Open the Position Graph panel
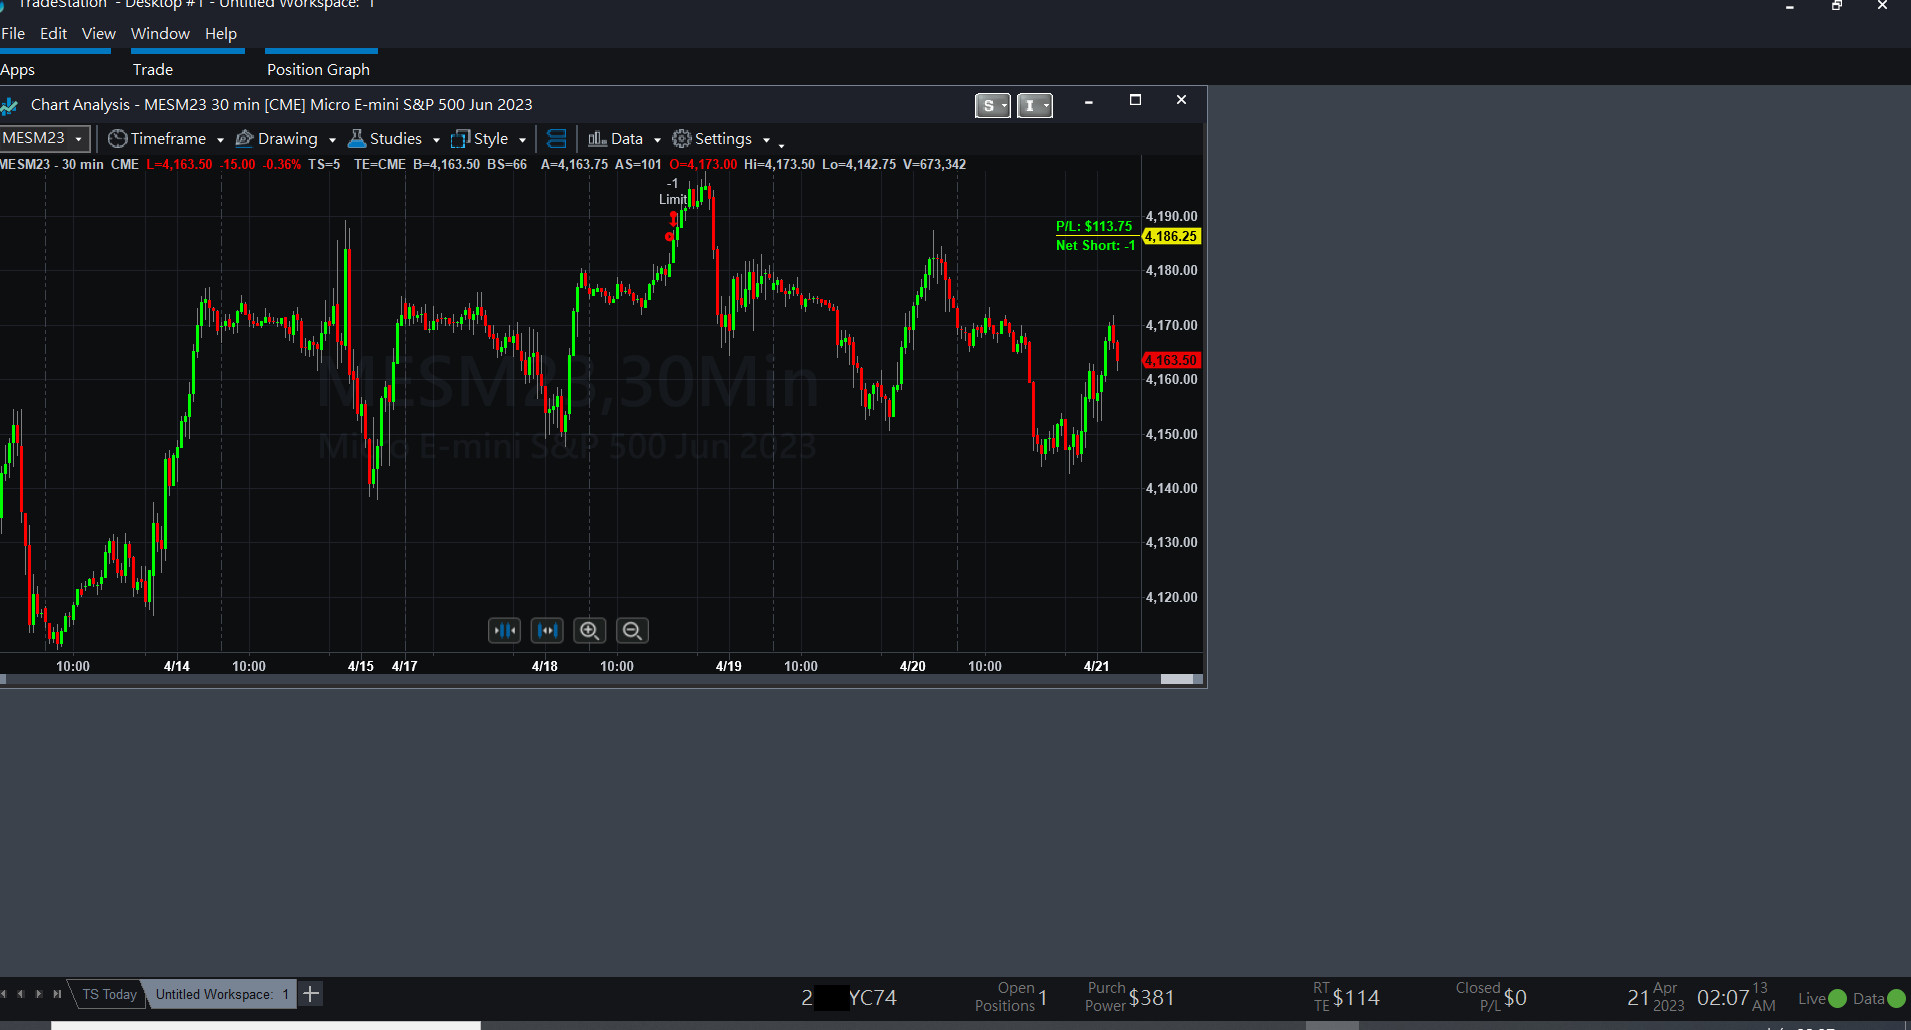The width and height of the screenshot is (1911, 1030). click(x=318, y=70)
